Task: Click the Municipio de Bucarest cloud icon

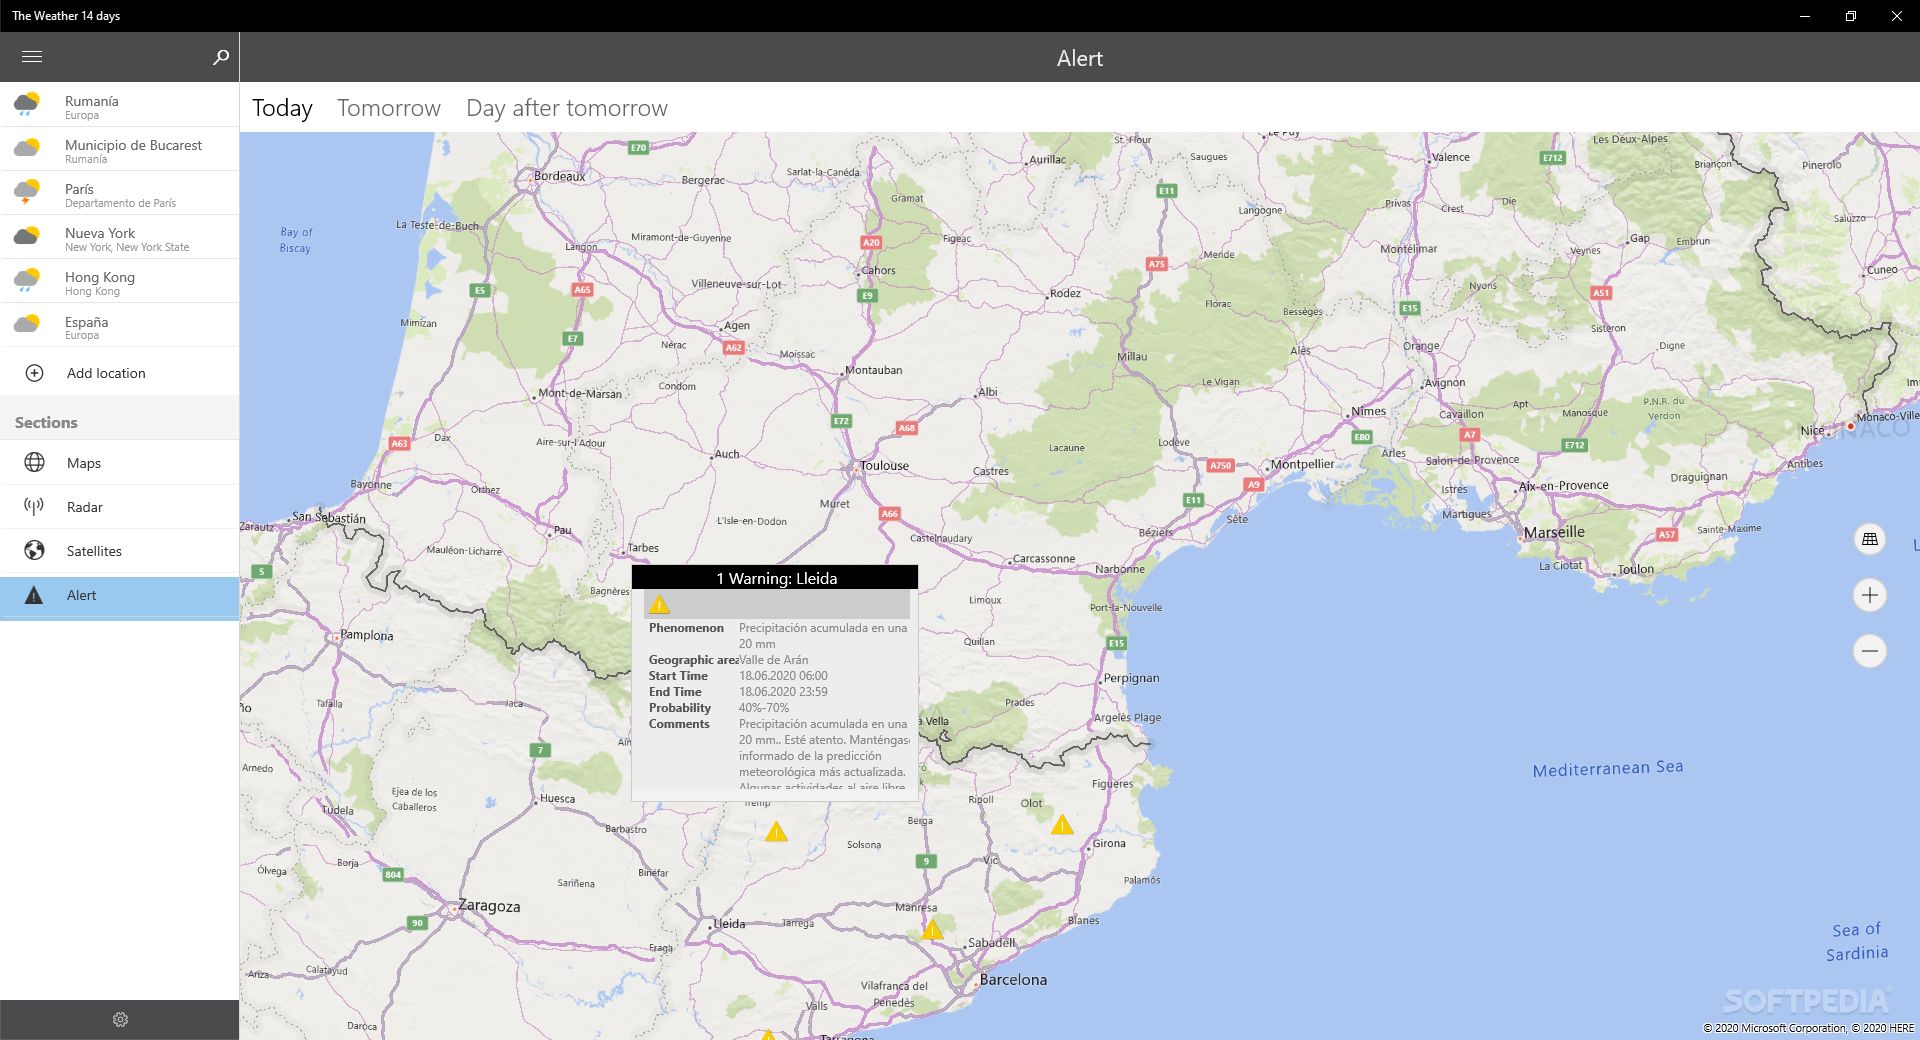Action: coord(27,148)
